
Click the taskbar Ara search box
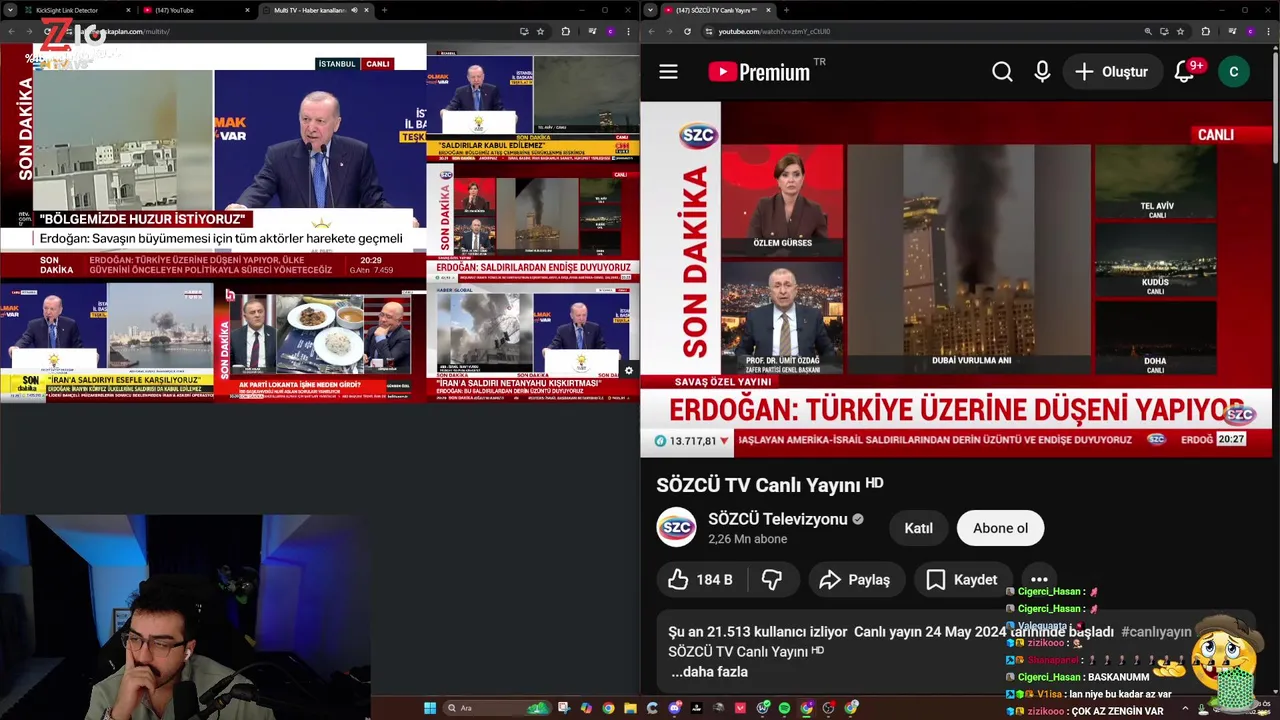[x=497, y=708]
